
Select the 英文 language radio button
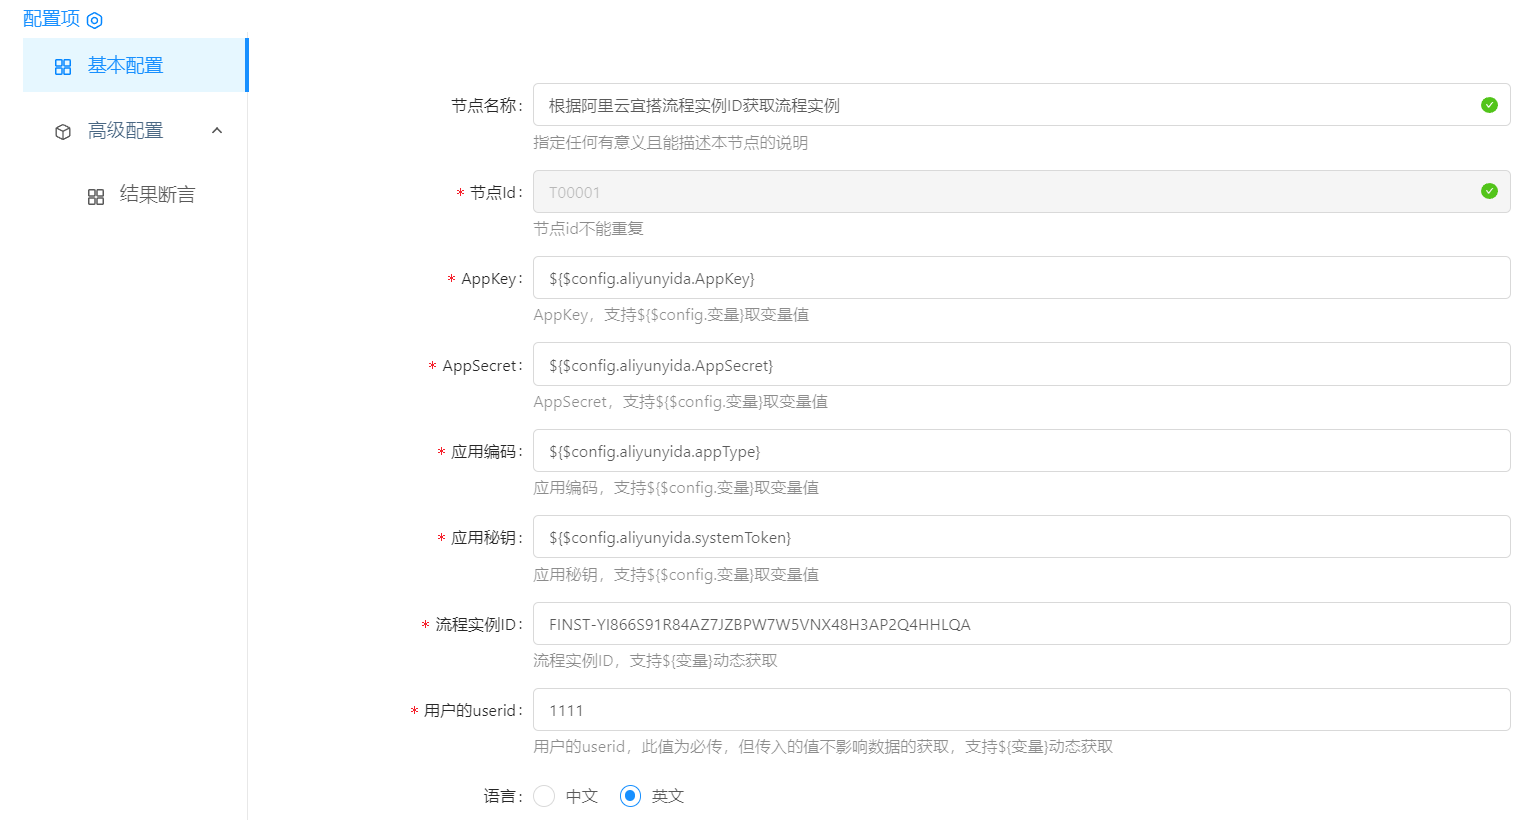(630, 796)
